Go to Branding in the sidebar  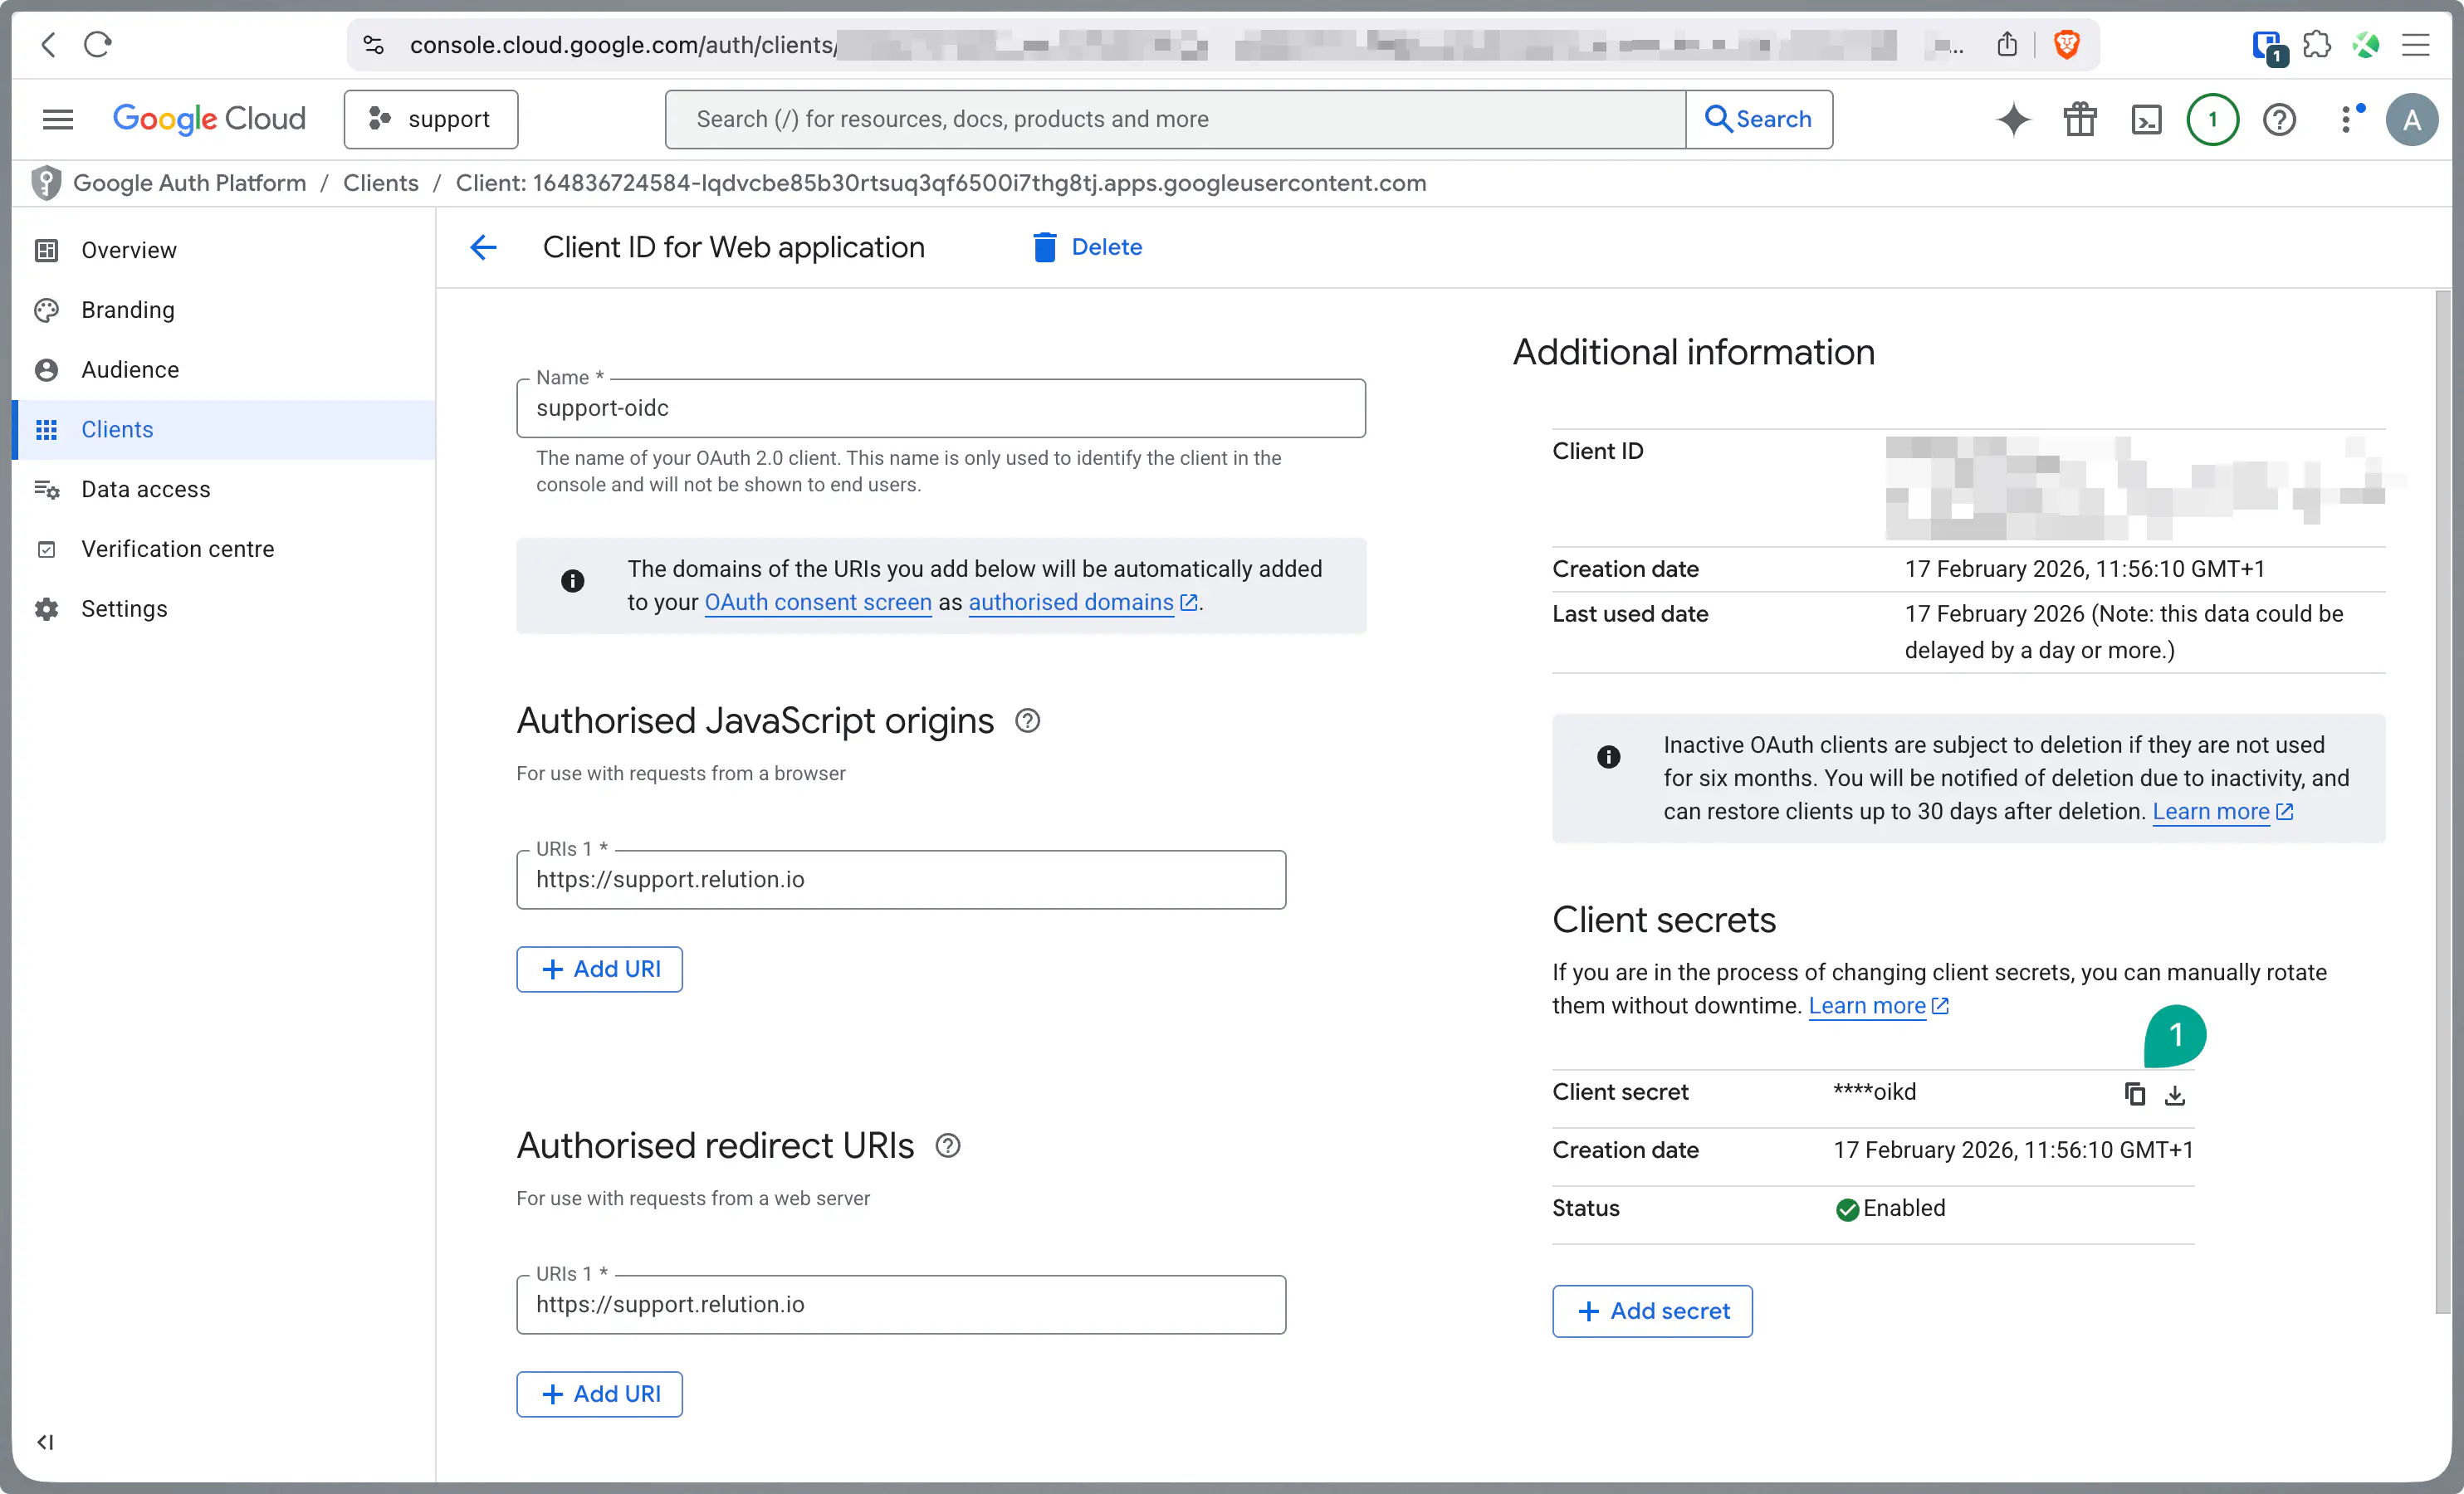click(x=127, y=310)
